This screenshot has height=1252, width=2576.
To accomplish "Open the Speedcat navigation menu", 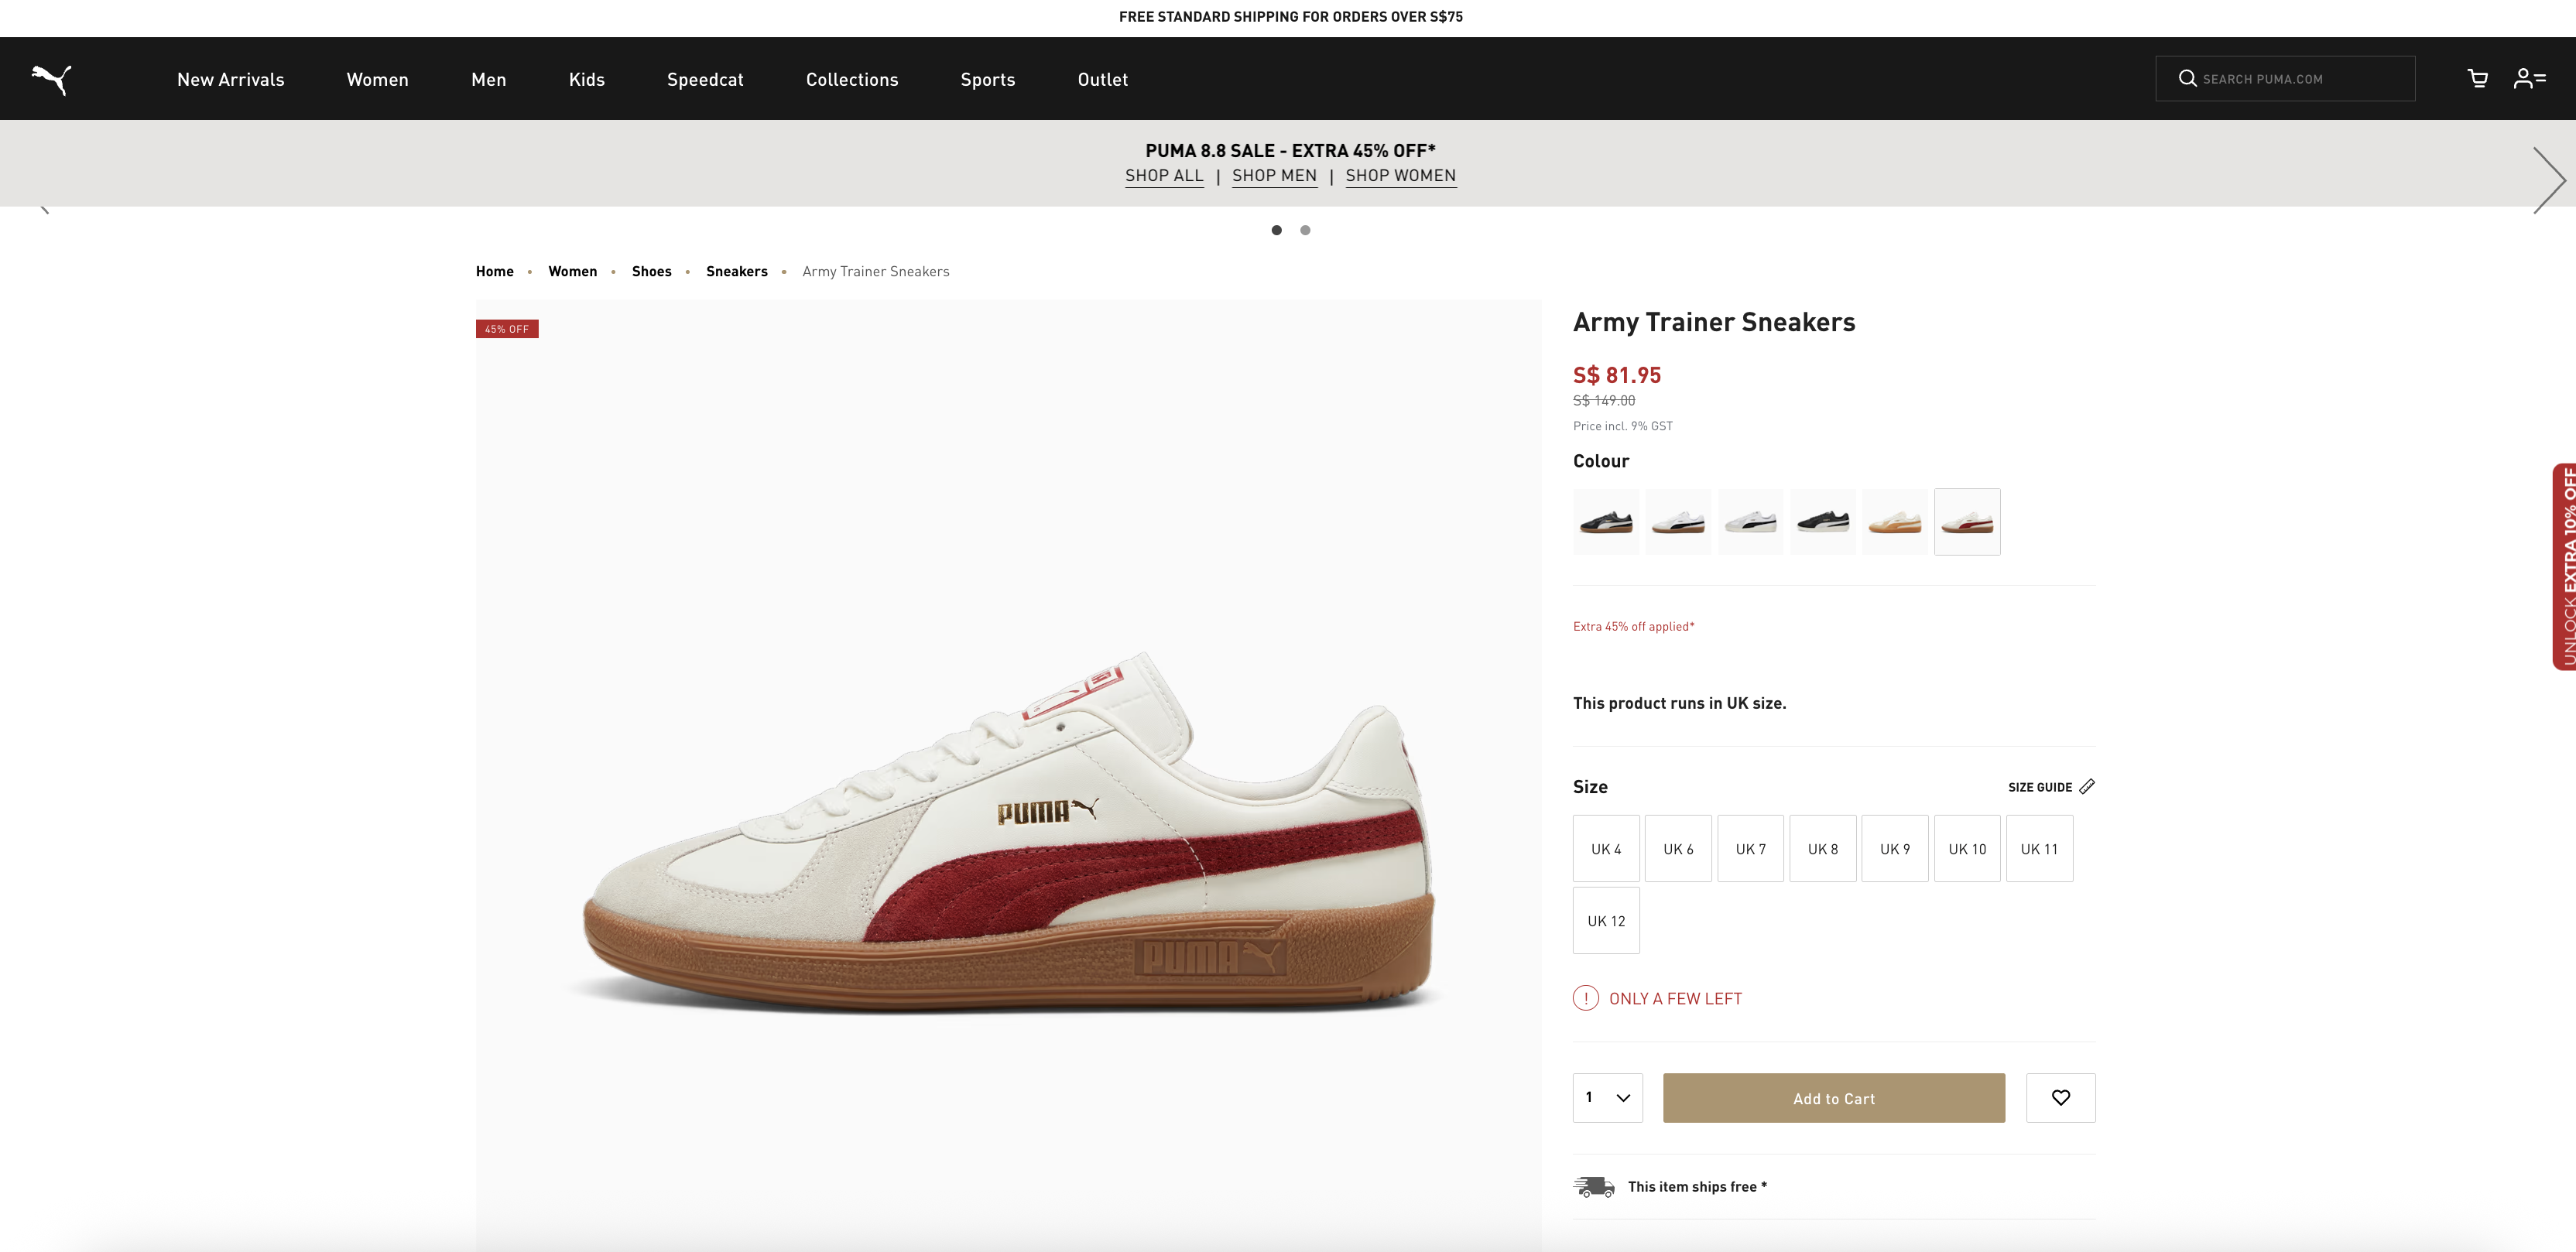I will (x=705, y=80).
